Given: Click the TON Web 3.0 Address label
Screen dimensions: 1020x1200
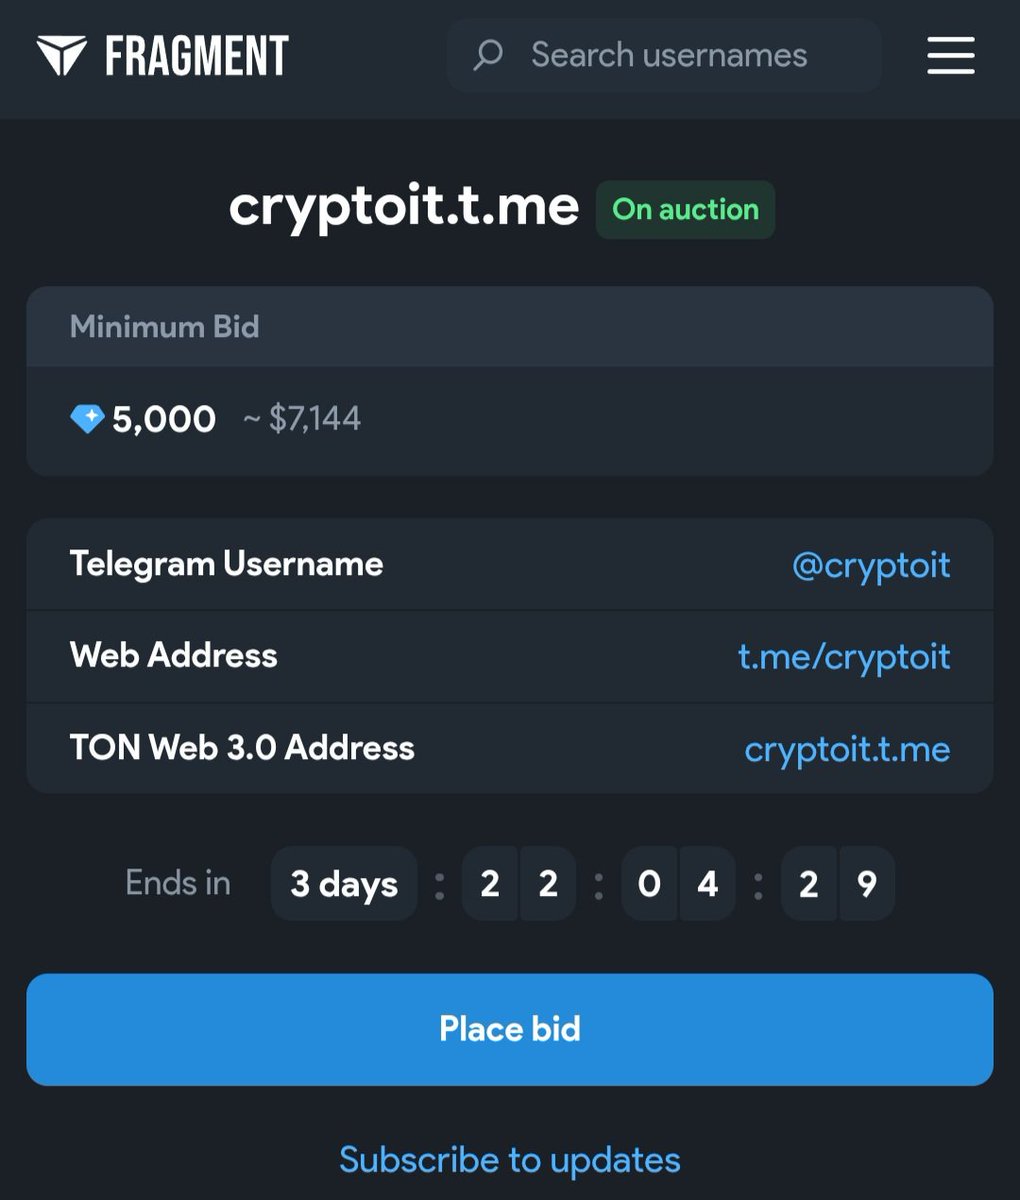Looking at the screenshot, I should click(242, 748).
